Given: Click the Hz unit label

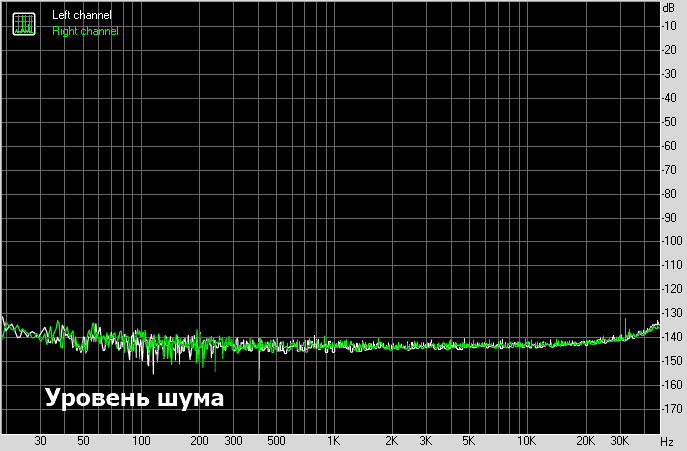Looking at the screenshot, I should 667,441.
